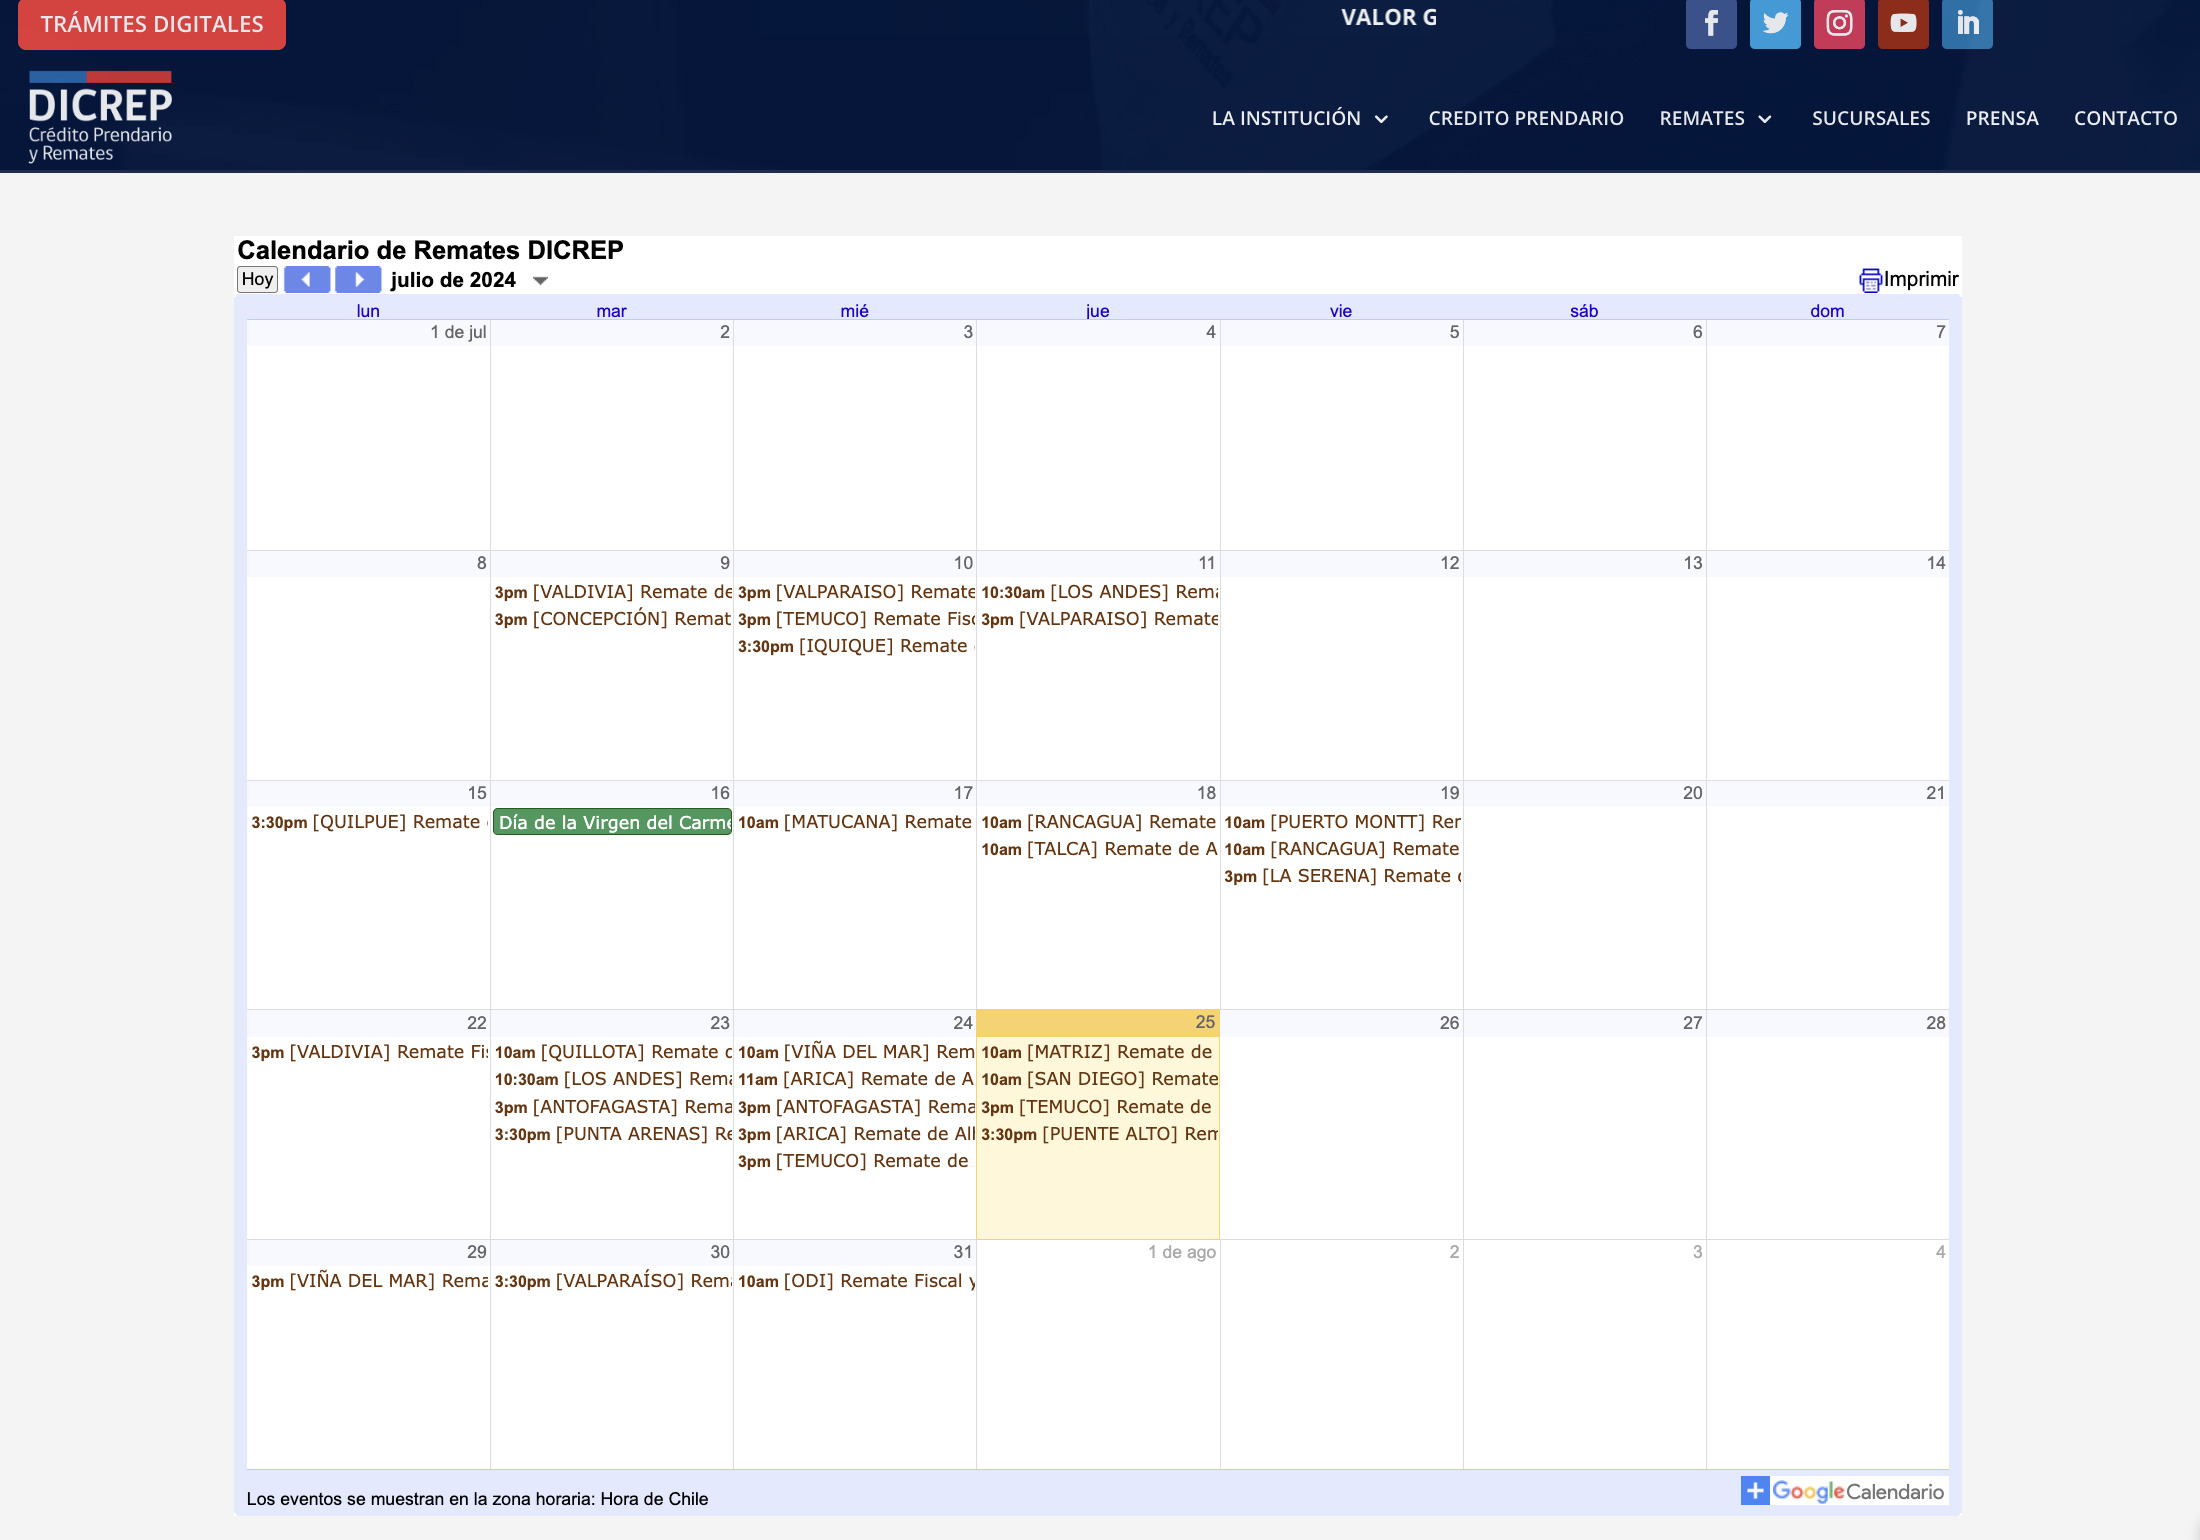Click the Hoy button
This screenshot has height=1540, width=2200.
[x=257, y=280]
